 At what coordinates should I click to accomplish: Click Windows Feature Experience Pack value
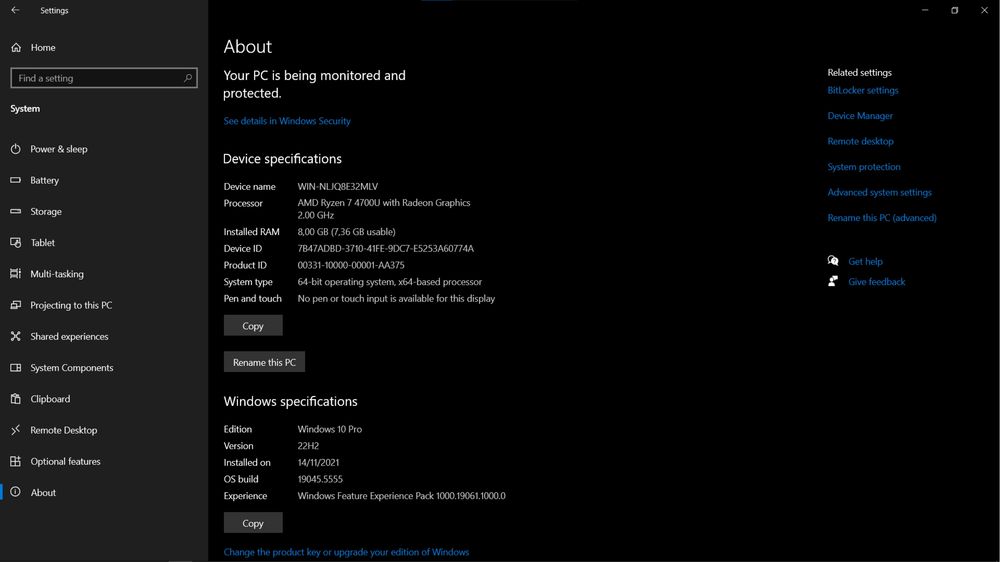pyautogui.click(x=401, y=495)
